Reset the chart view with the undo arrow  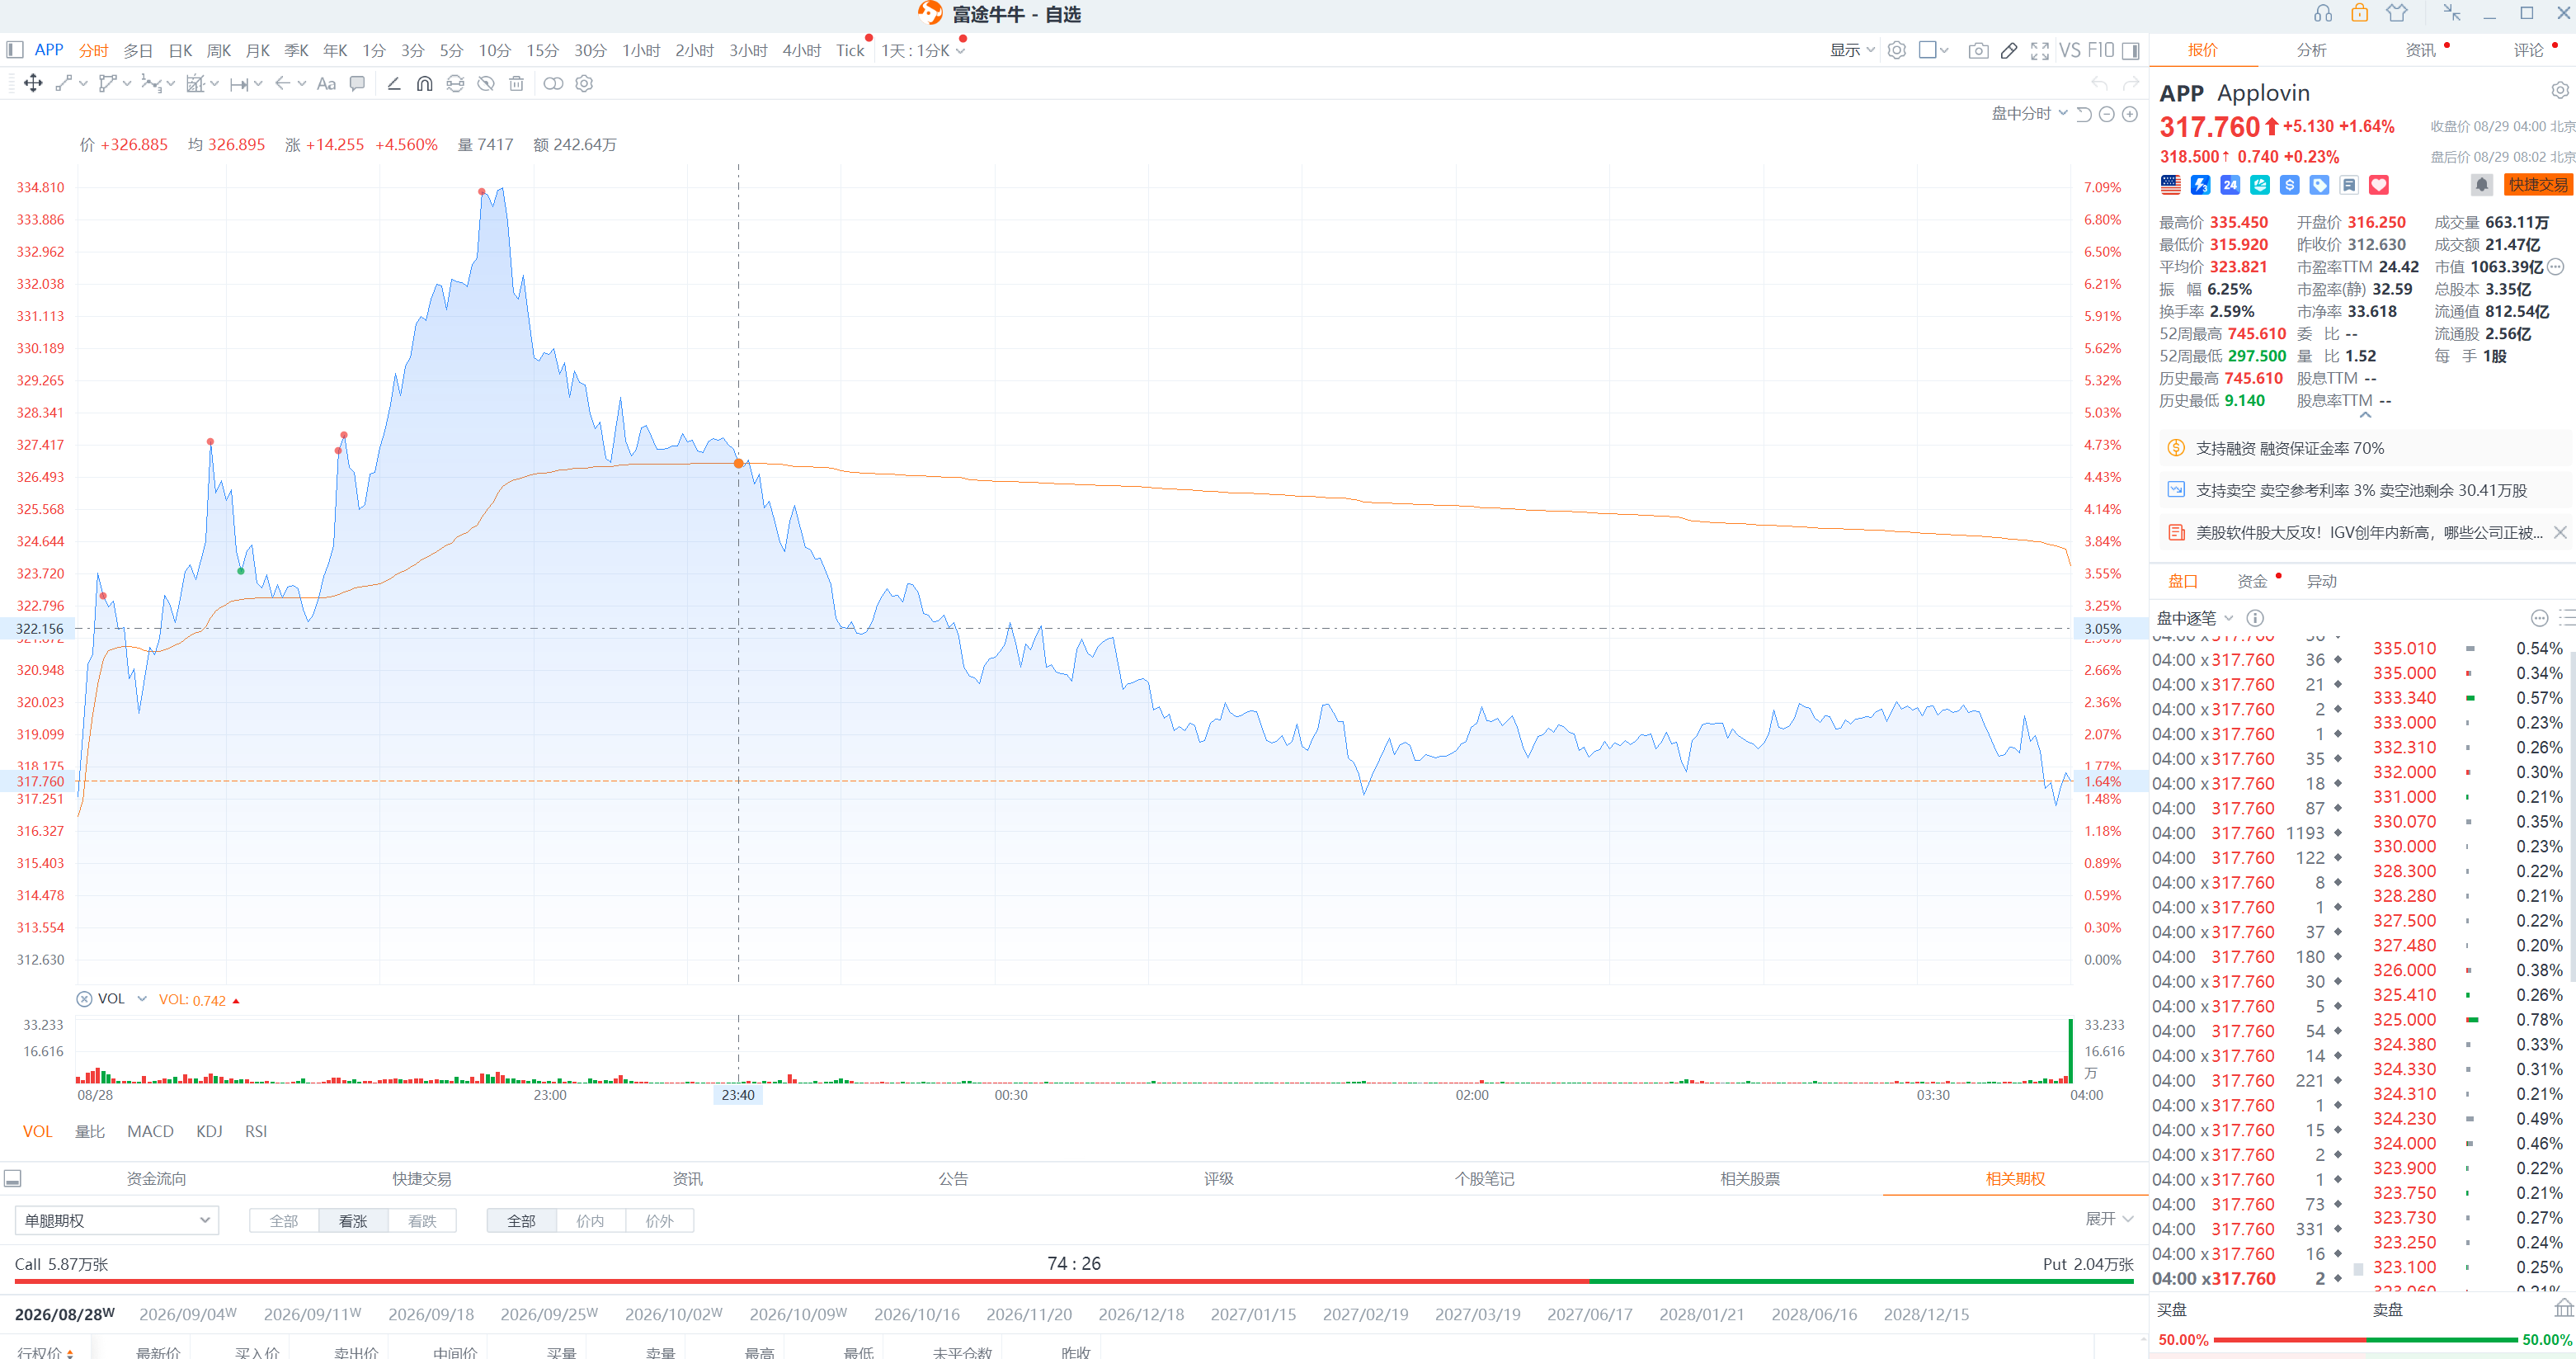coord(2084,114)
